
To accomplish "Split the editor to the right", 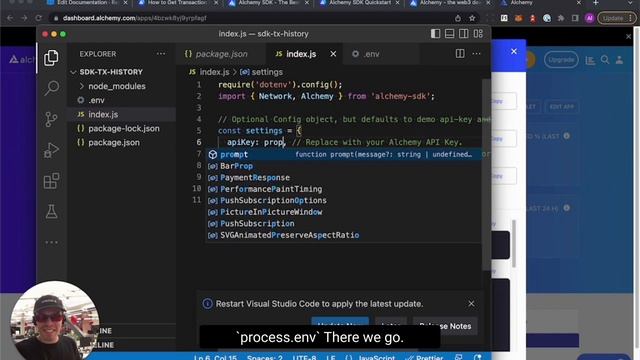I will click(460, 53).
